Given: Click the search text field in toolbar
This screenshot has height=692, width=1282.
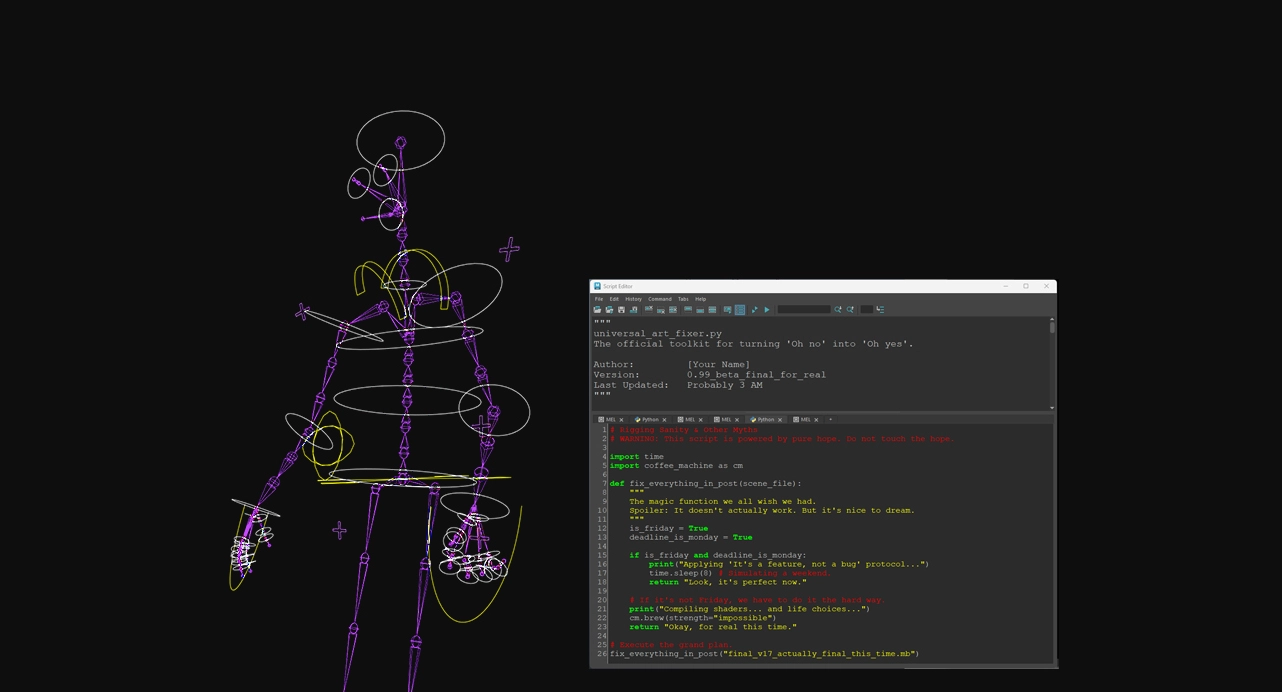Looking at the screenshot, I should click(x=804, y=310).
